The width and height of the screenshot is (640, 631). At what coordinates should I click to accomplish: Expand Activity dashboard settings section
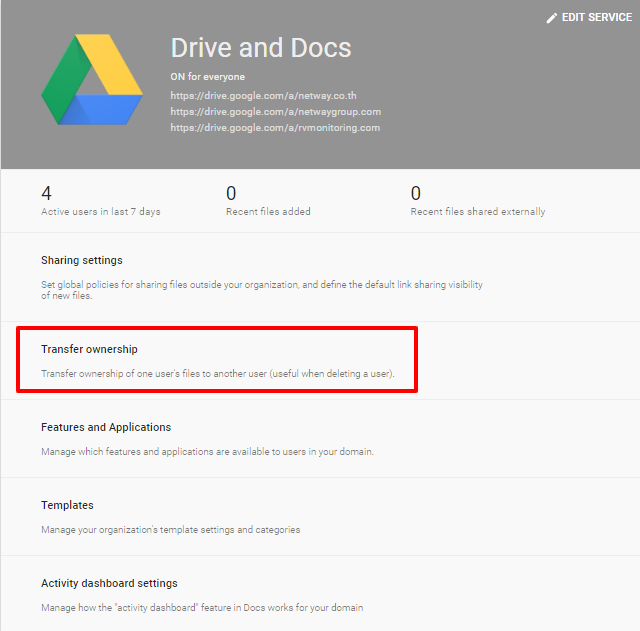109,583
